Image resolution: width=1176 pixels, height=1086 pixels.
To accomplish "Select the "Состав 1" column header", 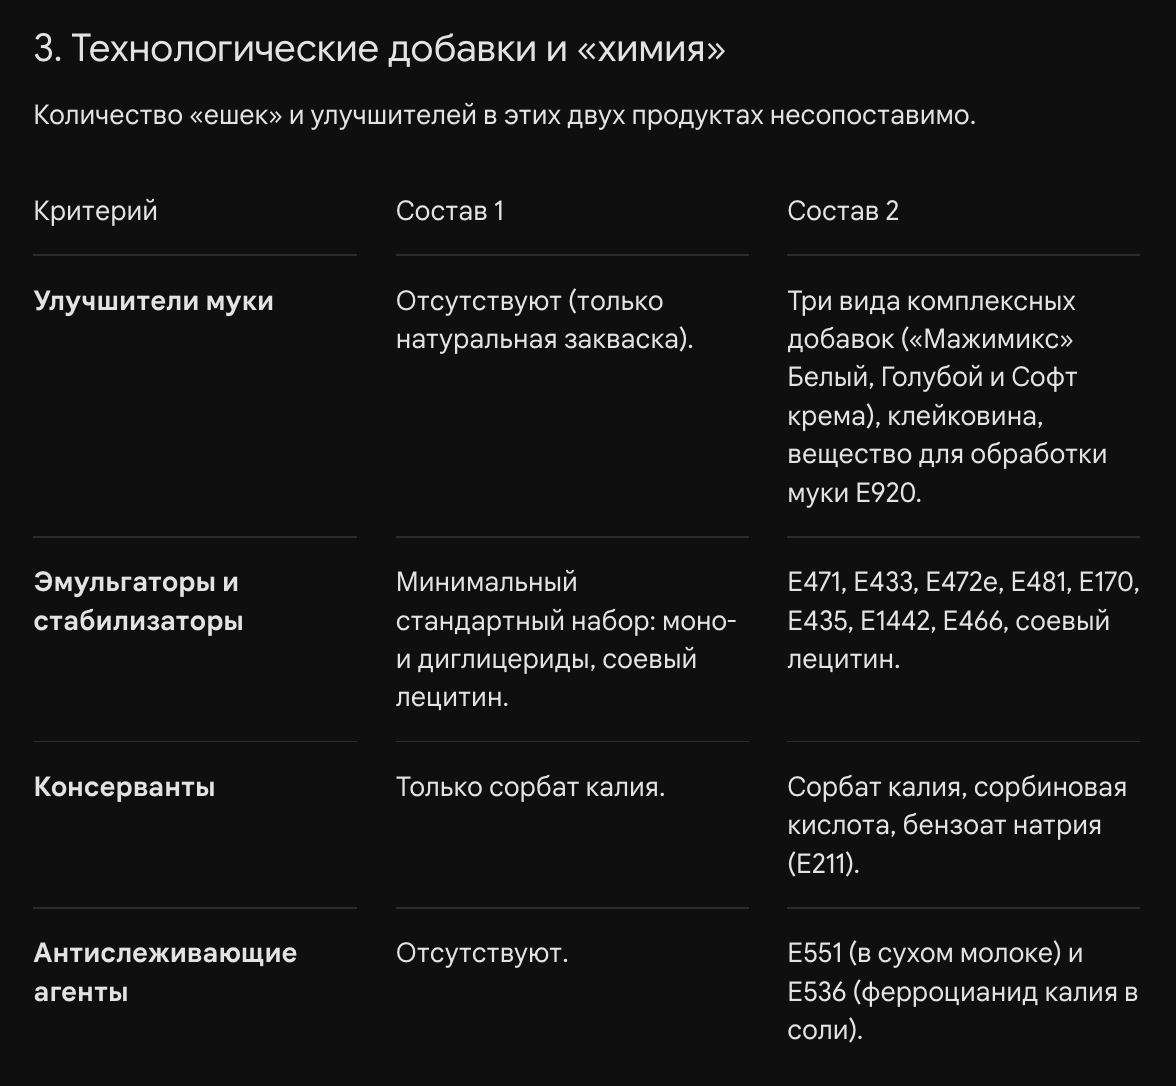I will [450, 211].
